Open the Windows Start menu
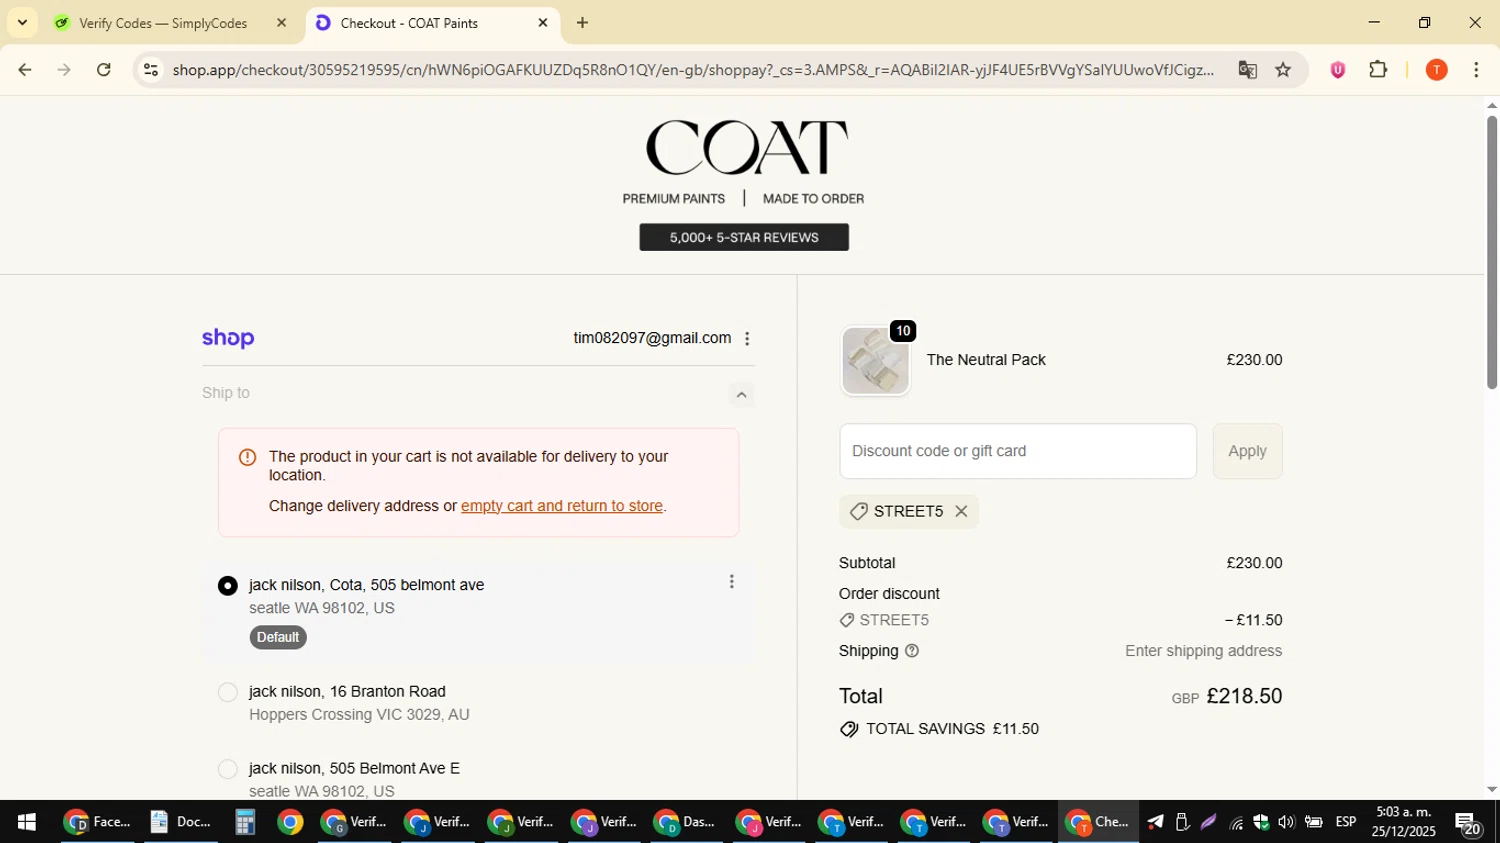1500x843 pixels. tap(26, 822)
